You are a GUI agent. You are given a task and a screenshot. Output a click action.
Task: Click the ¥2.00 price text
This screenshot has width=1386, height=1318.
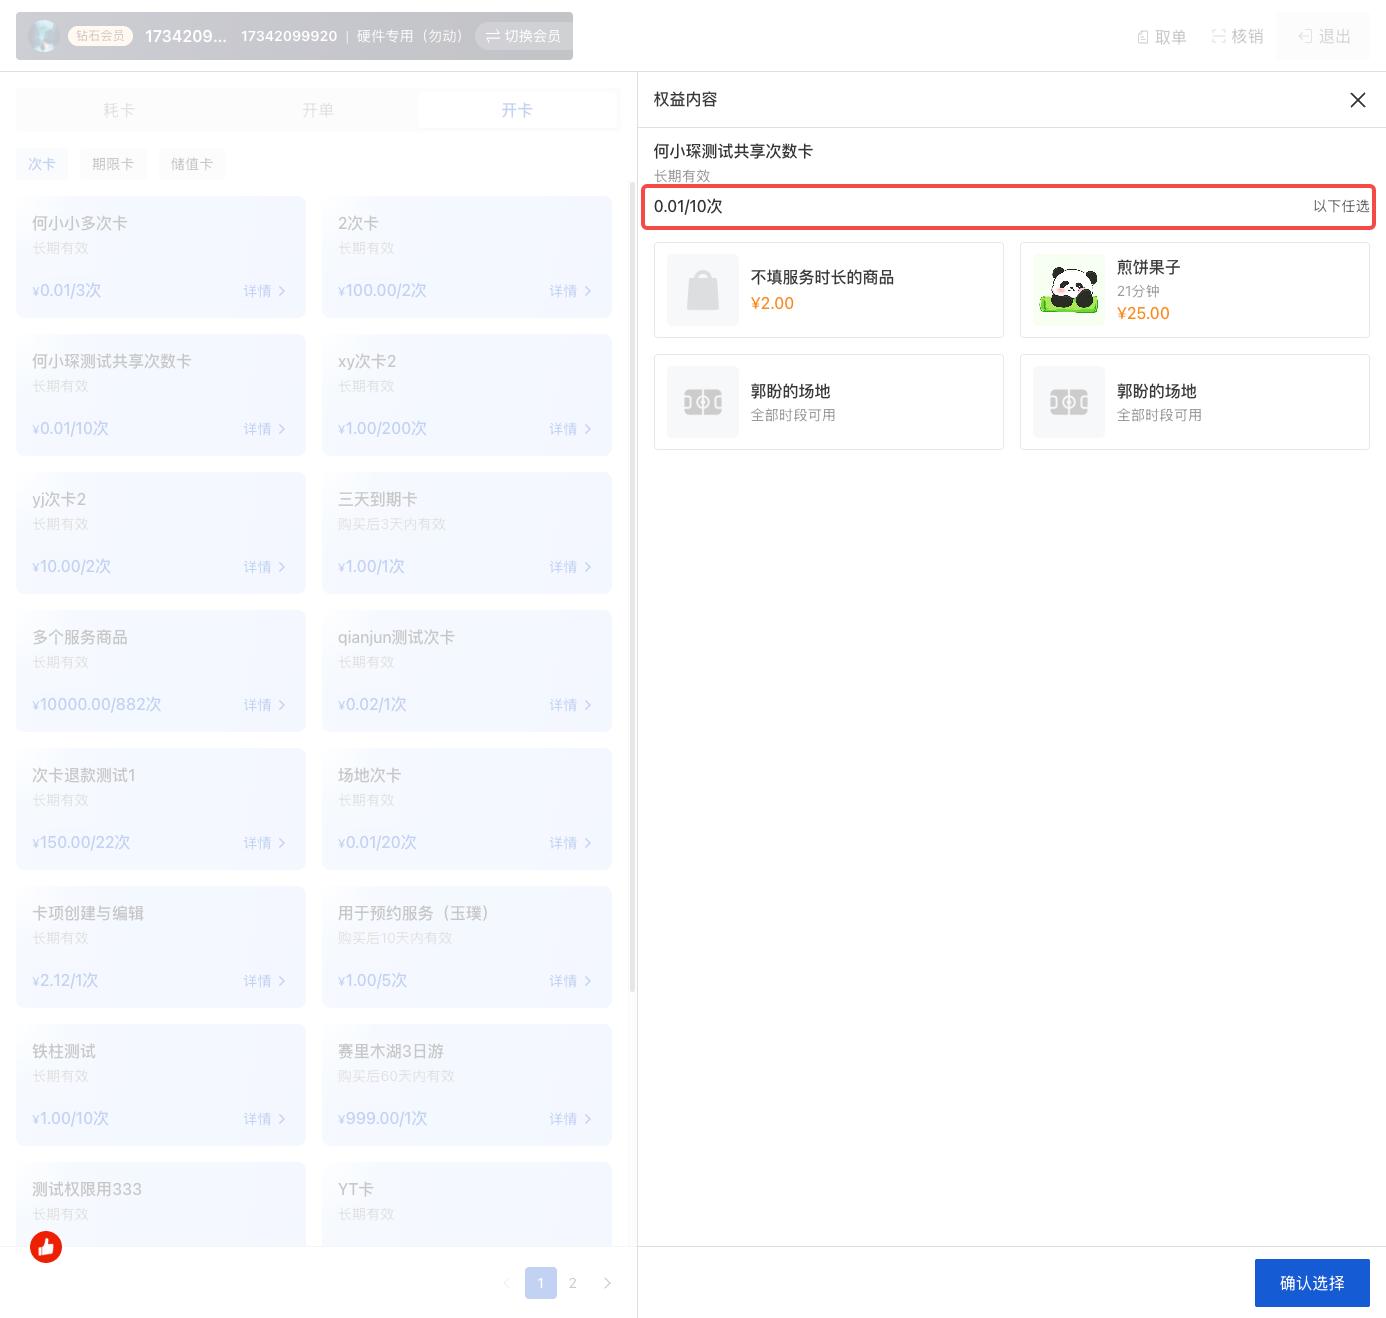tap(772, 303)
